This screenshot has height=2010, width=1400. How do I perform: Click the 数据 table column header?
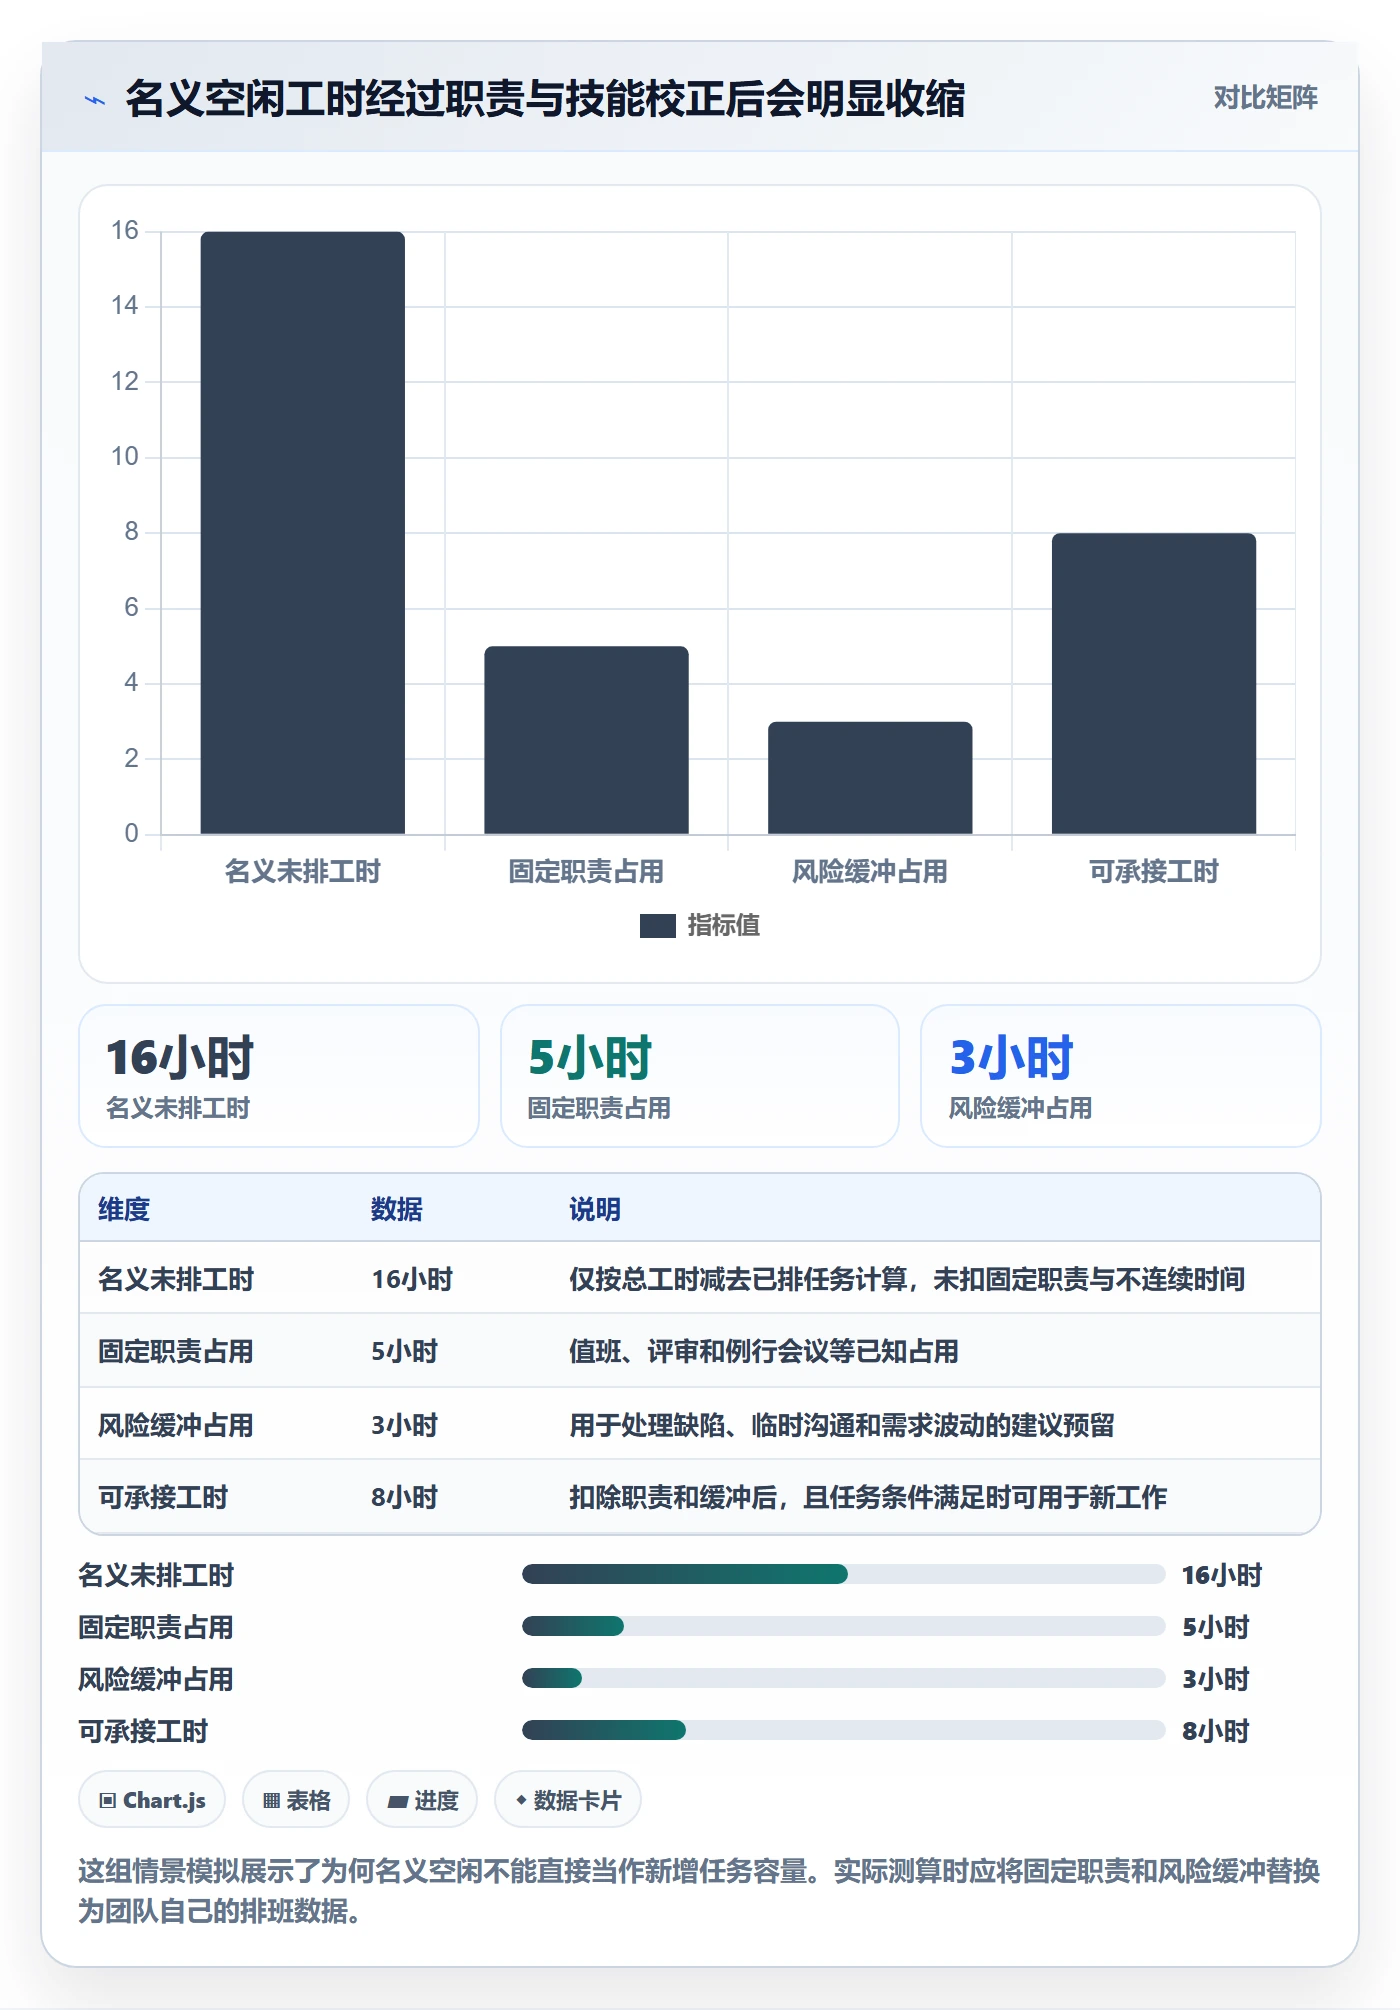coord(397,1209)
